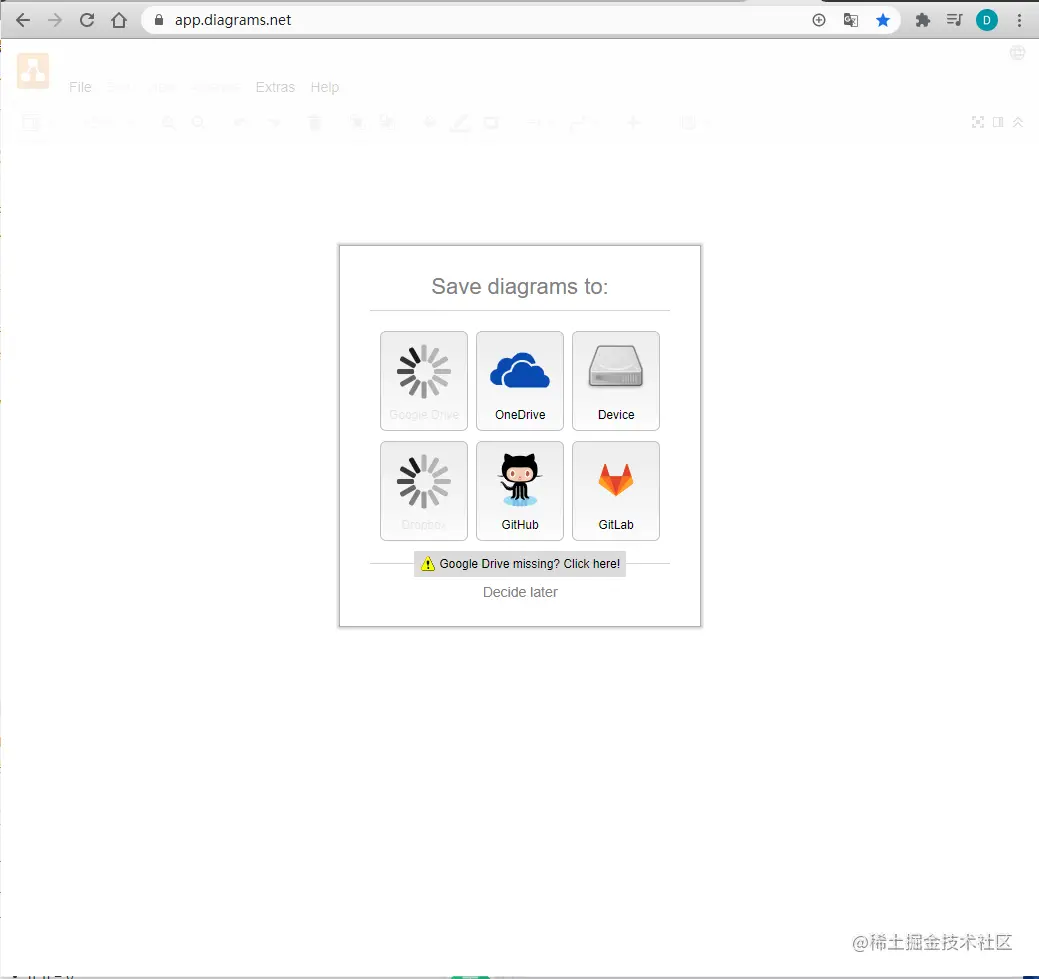Toggle fullscreen mode icon
This screenshot has width=1039, height=979.
(978, 122)
